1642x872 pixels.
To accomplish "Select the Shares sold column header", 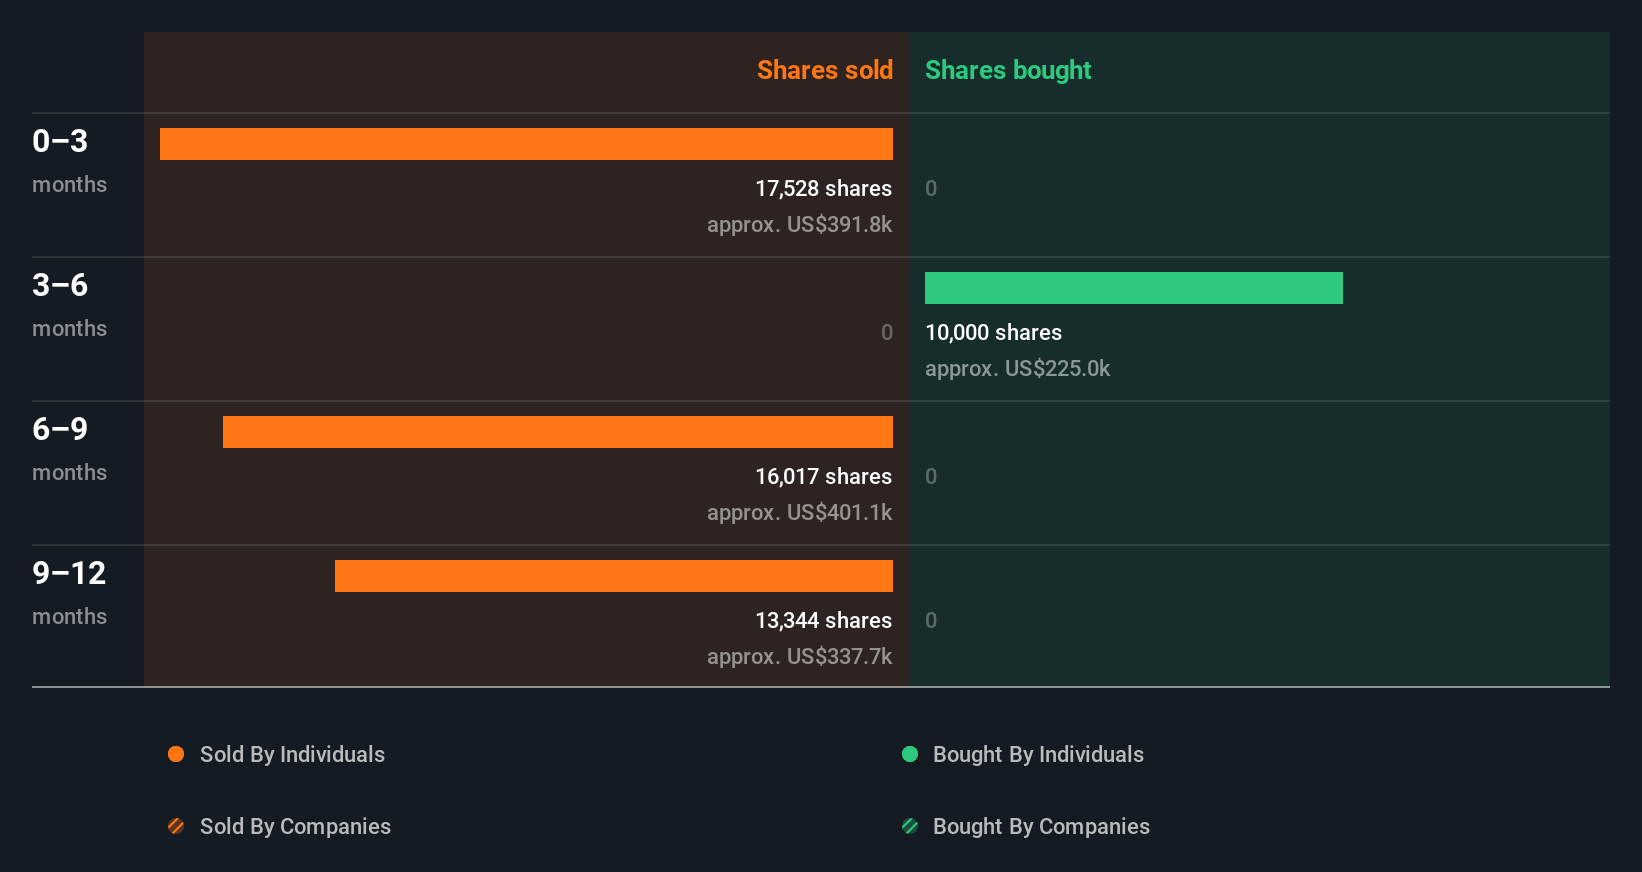I will point(824,70).
